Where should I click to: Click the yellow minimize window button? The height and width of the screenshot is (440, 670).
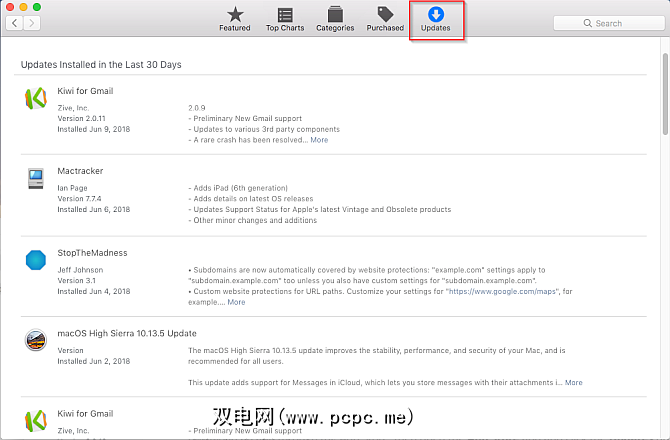[24, 7]
